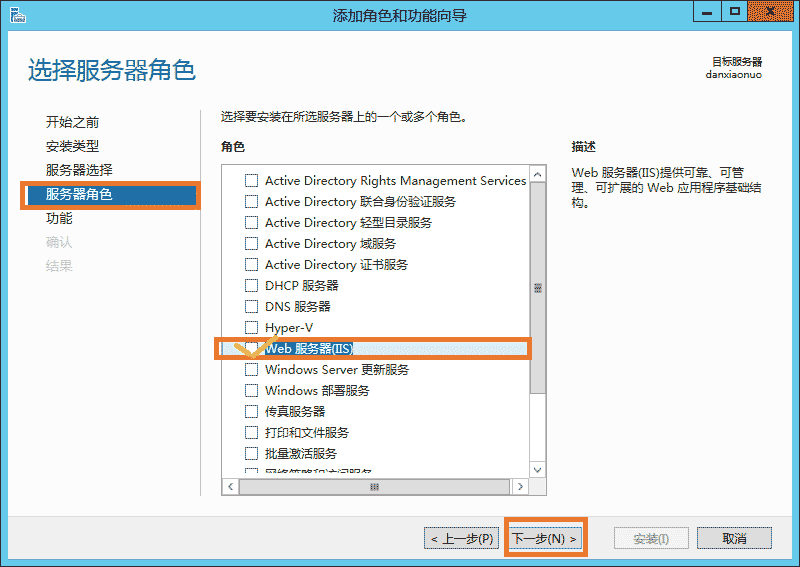Select the DNS 服务器 checkbox
Screen dimensions: 800x567
(x=252, y=307)
